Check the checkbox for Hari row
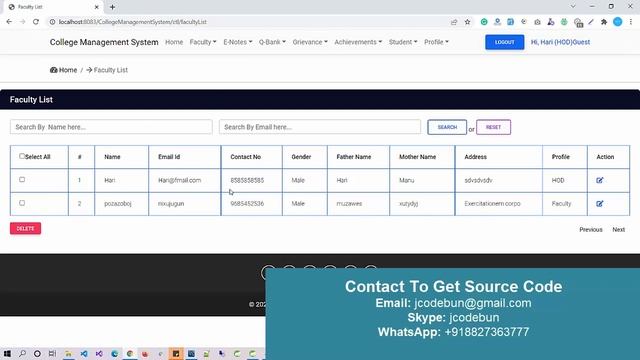The height and width of the screenshot is (360, 640). (x=22, y=179)
